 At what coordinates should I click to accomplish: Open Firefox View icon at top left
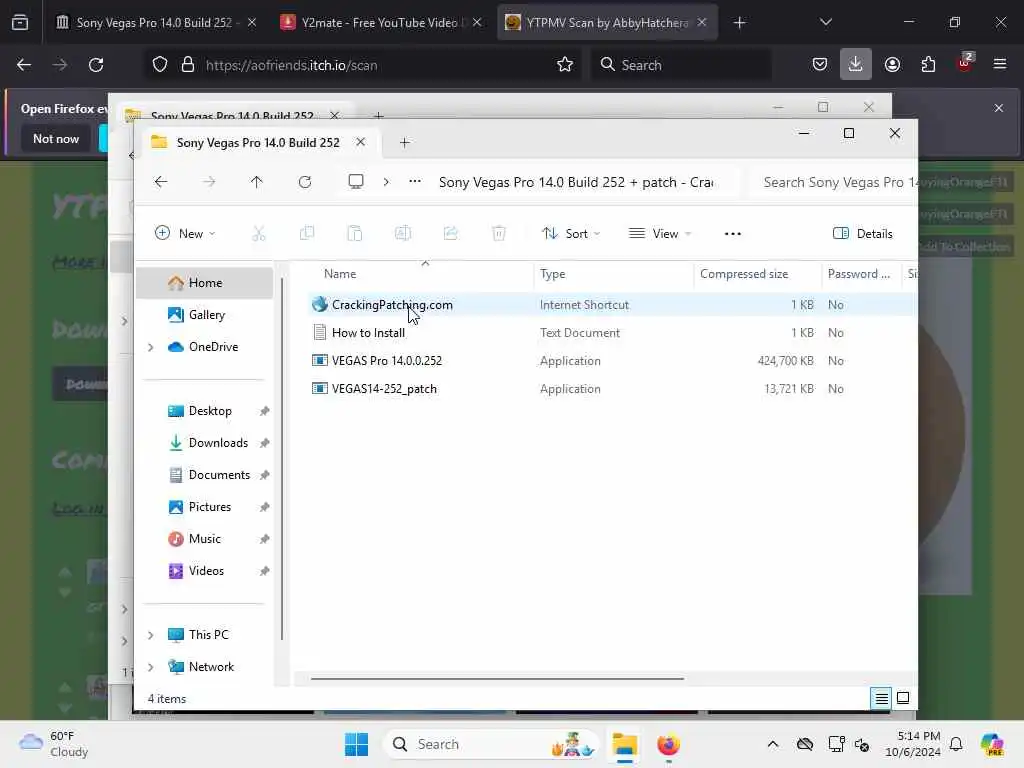[x=20, y=23]
